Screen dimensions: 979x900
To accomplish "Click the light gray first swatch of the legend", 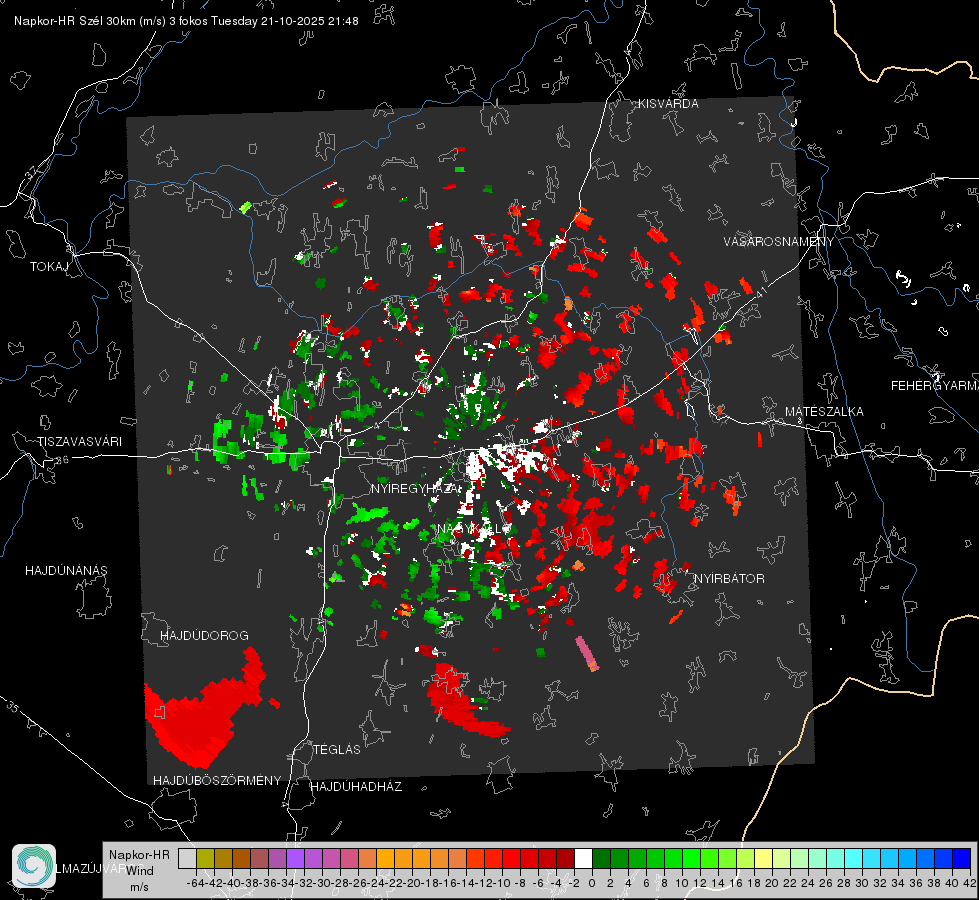I will pyautogui.click(x=187, y=858).
